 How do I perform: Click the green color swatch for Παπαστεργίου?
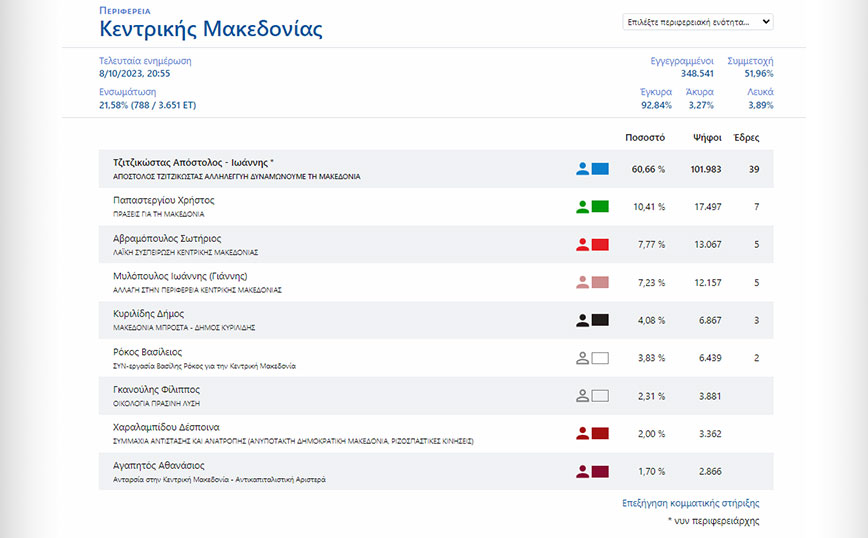point(600,207)
